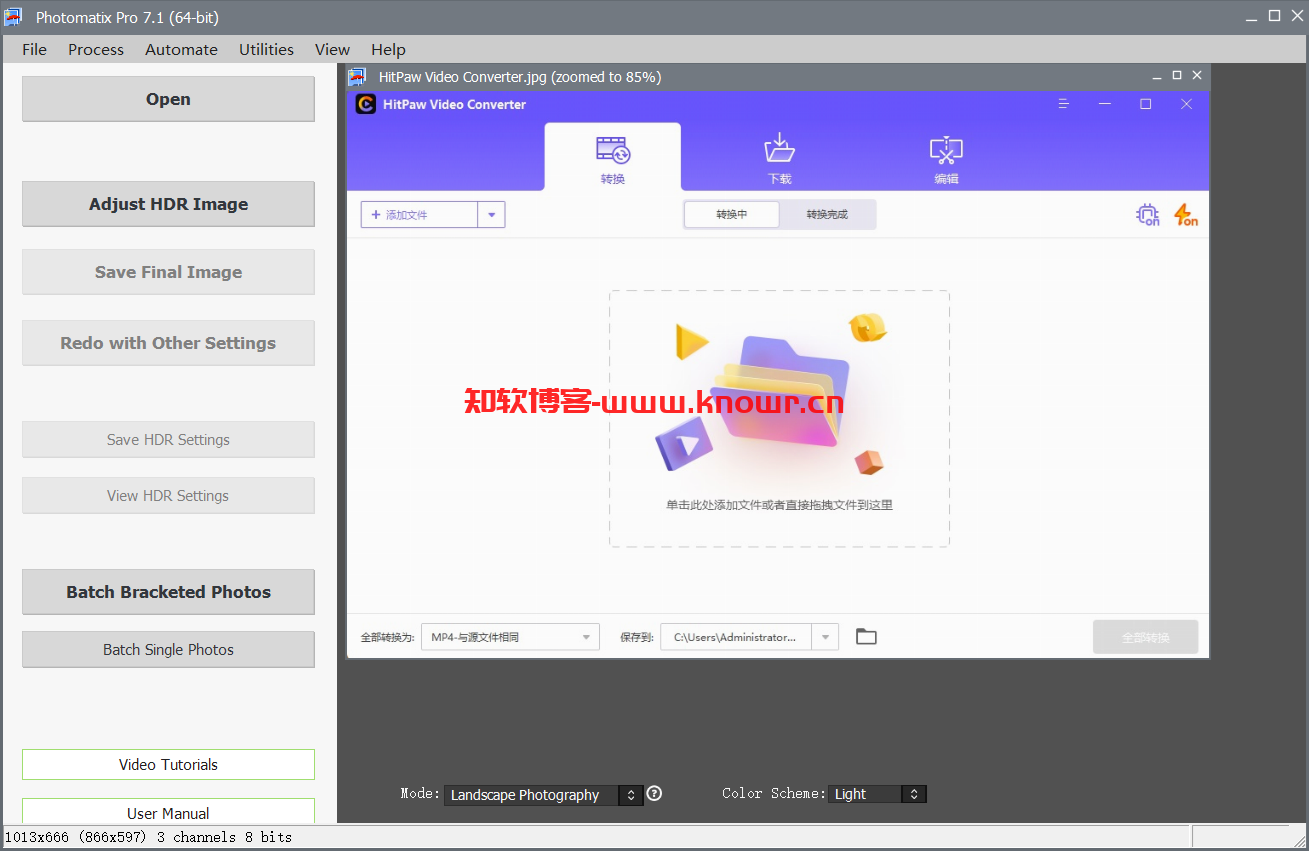Open the File menu

point(34,49)
